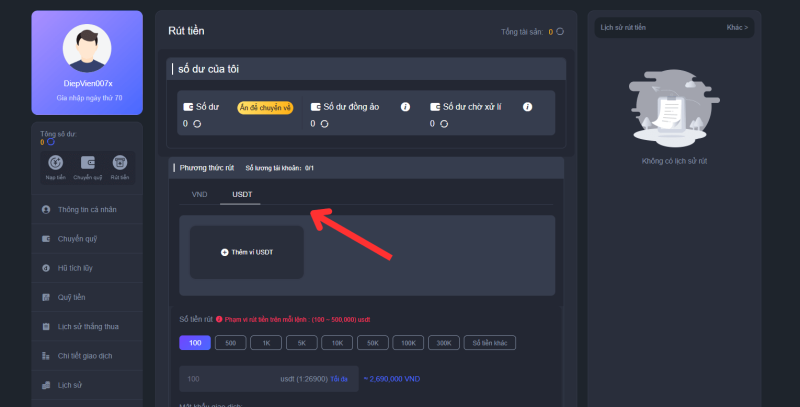The image size is (800, 407).
Task: Click the Chi tiết giao dịch icon
Action: pos(46,356)
